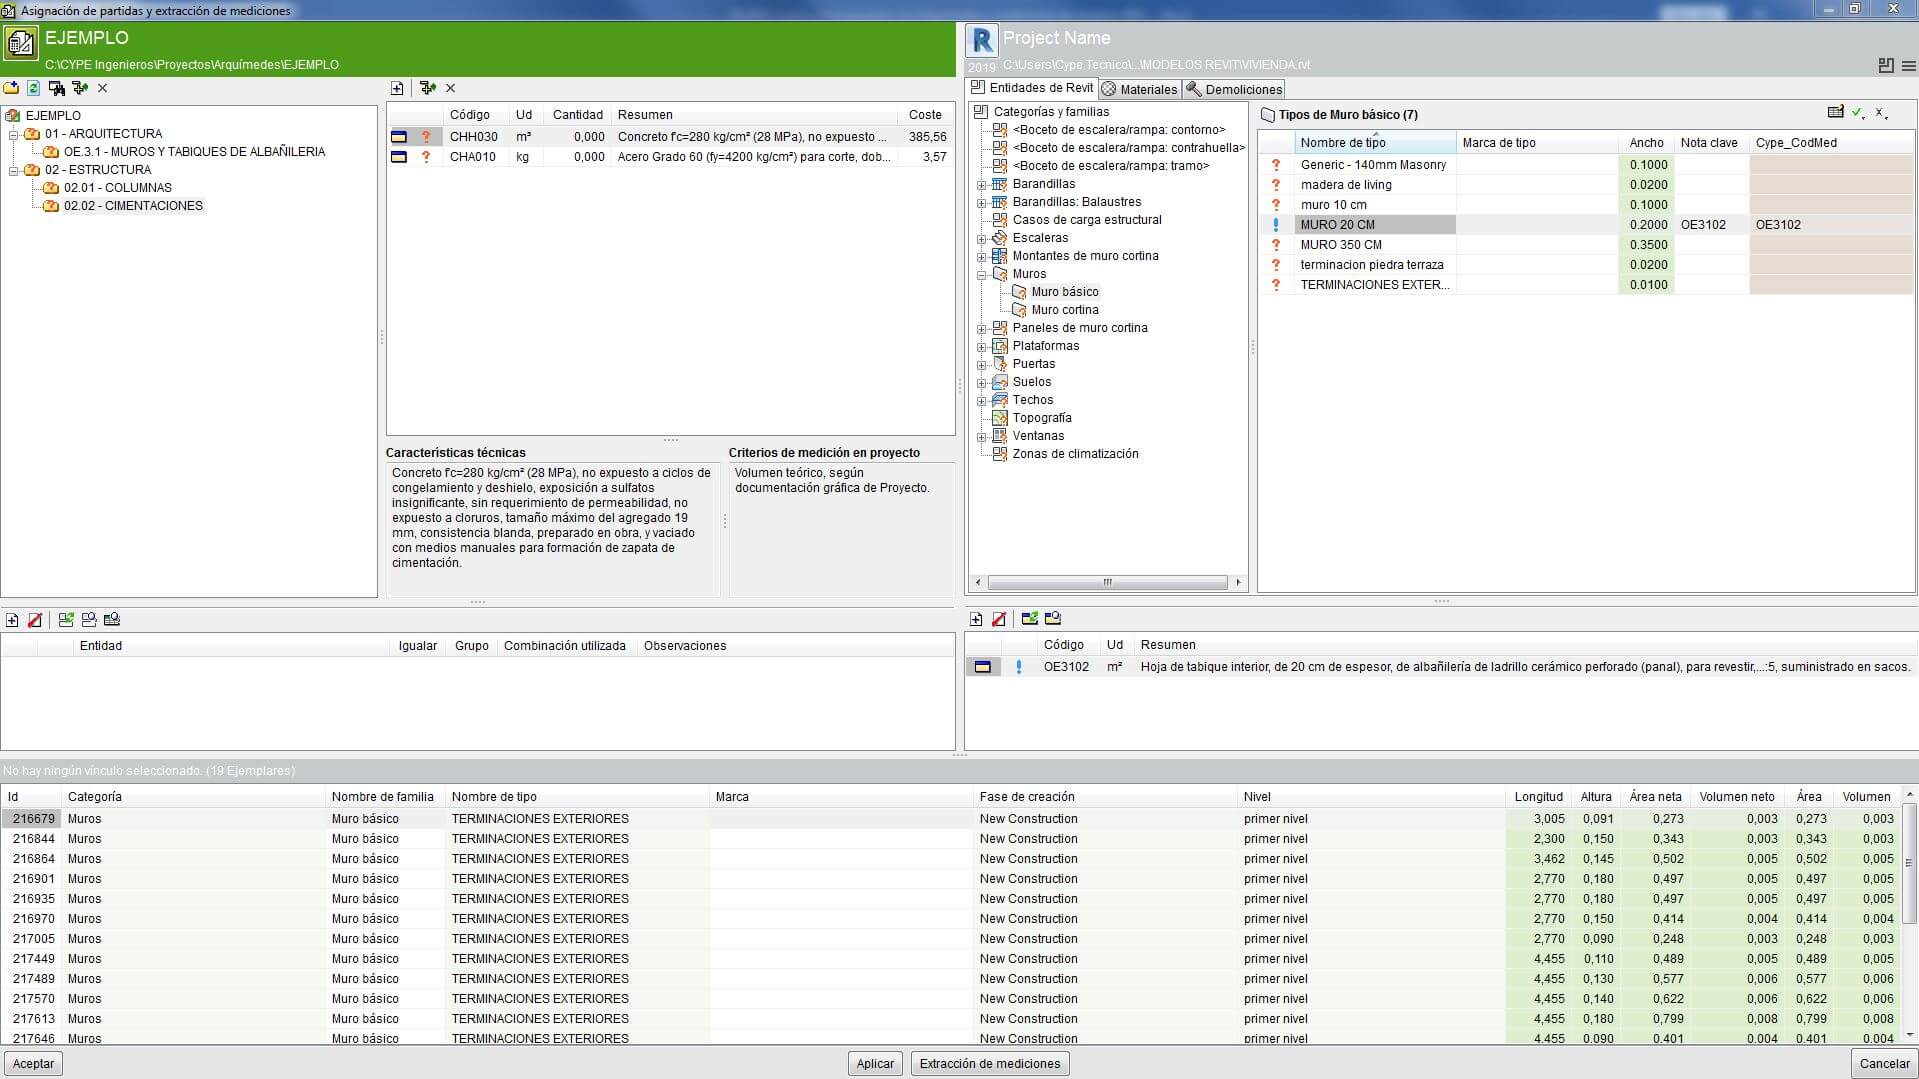This screenshot has width=1919, height=1079.
Task: Open the Demoliciones tab
Action: pyautogui.click(x=1234, y=89)
